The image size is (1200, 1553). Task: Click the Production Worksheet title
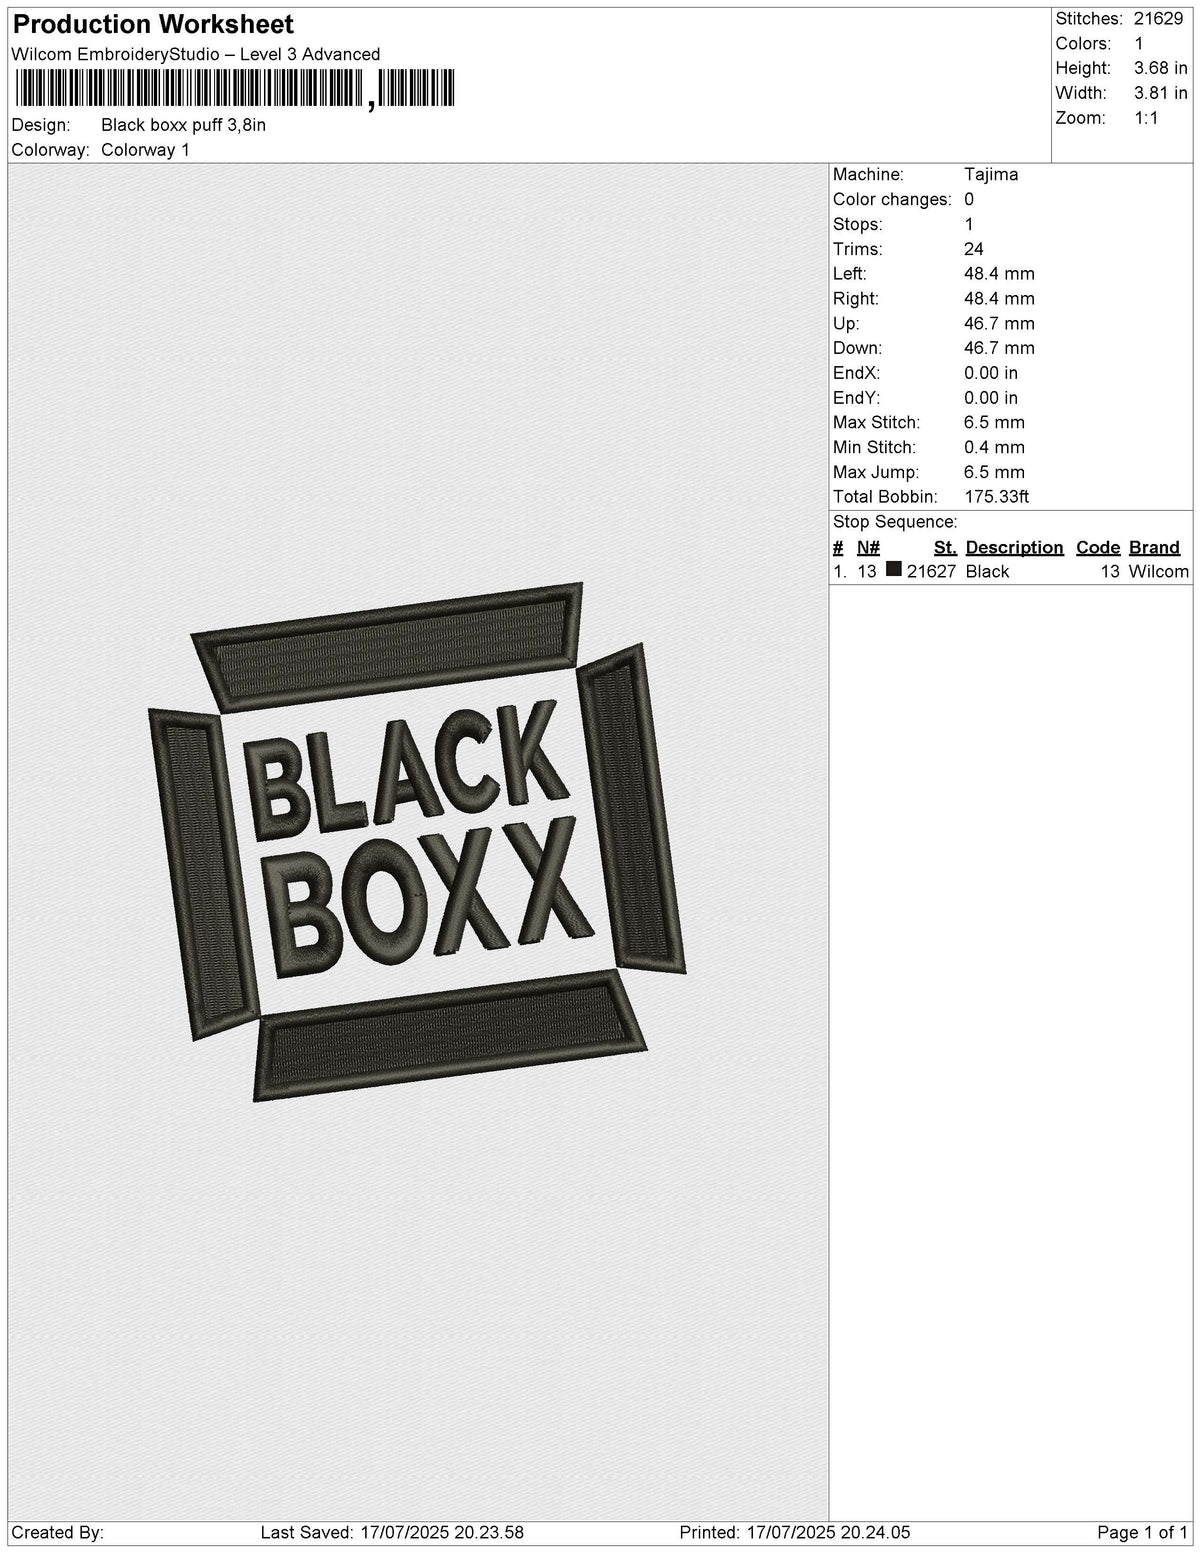click(x=153, y=24)
